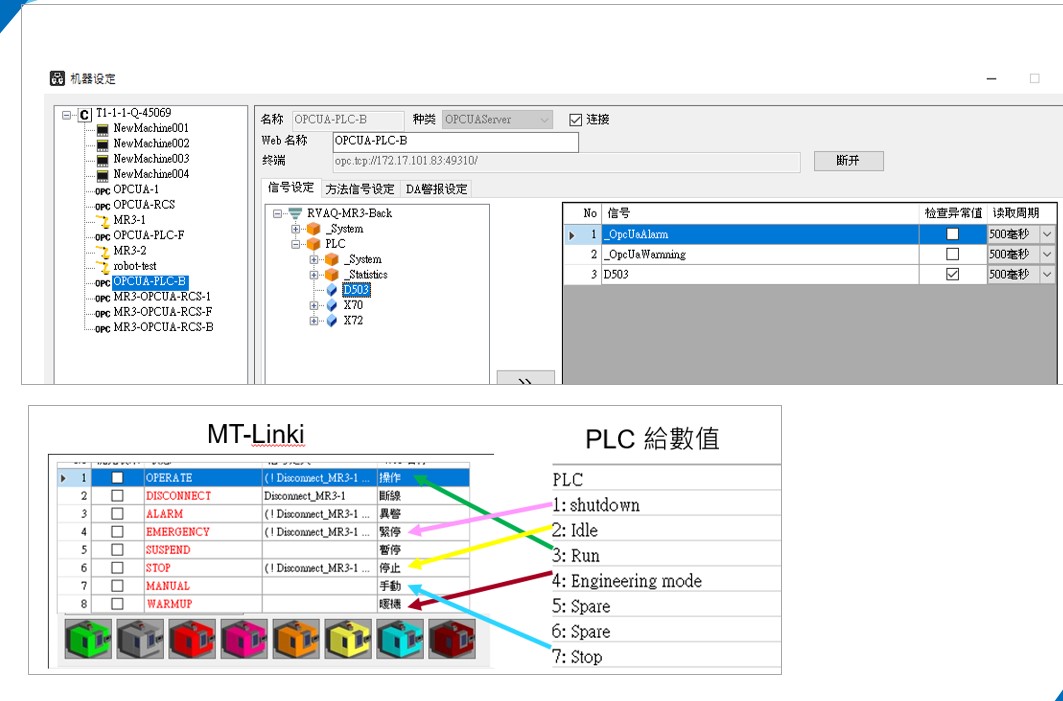Click OPC icon beside MR3-OPCUA-RCS-B
Screen dimensions: 1063x701
(x=102, y=329)
